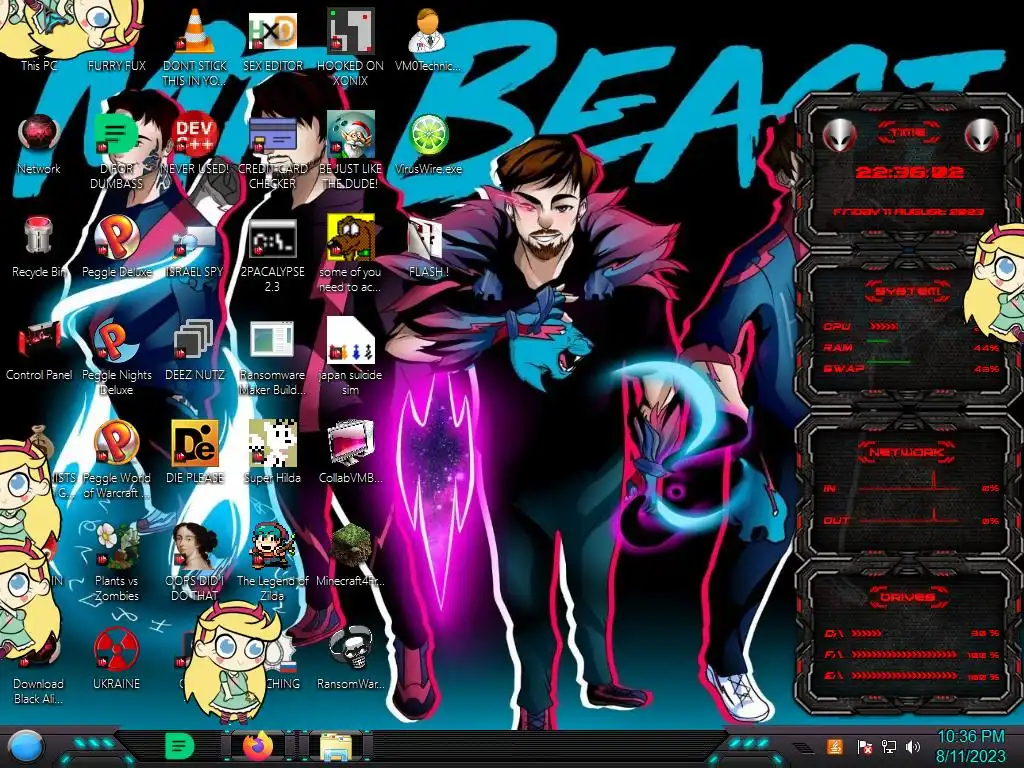Run the VirusWire.exe lime icon
Screen dimensions: 1024x768
pyautogui.click(x=428, y=135)
